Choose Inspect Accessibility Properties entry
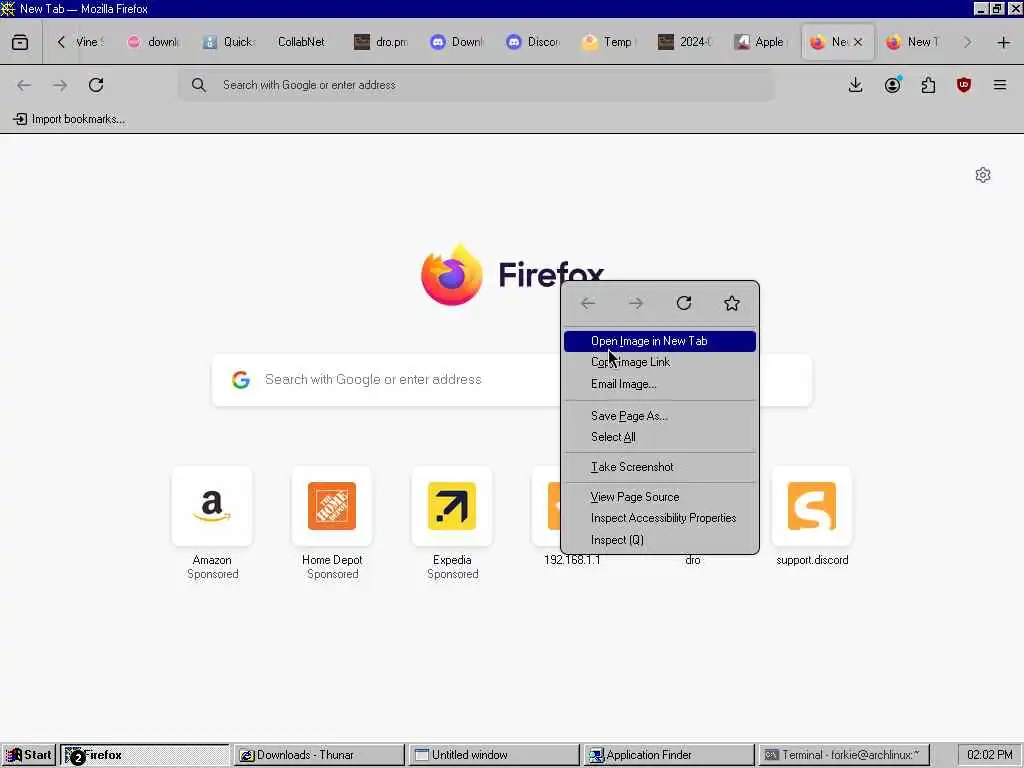This screenshot has width=1024, height=768. tap(660, 518)
